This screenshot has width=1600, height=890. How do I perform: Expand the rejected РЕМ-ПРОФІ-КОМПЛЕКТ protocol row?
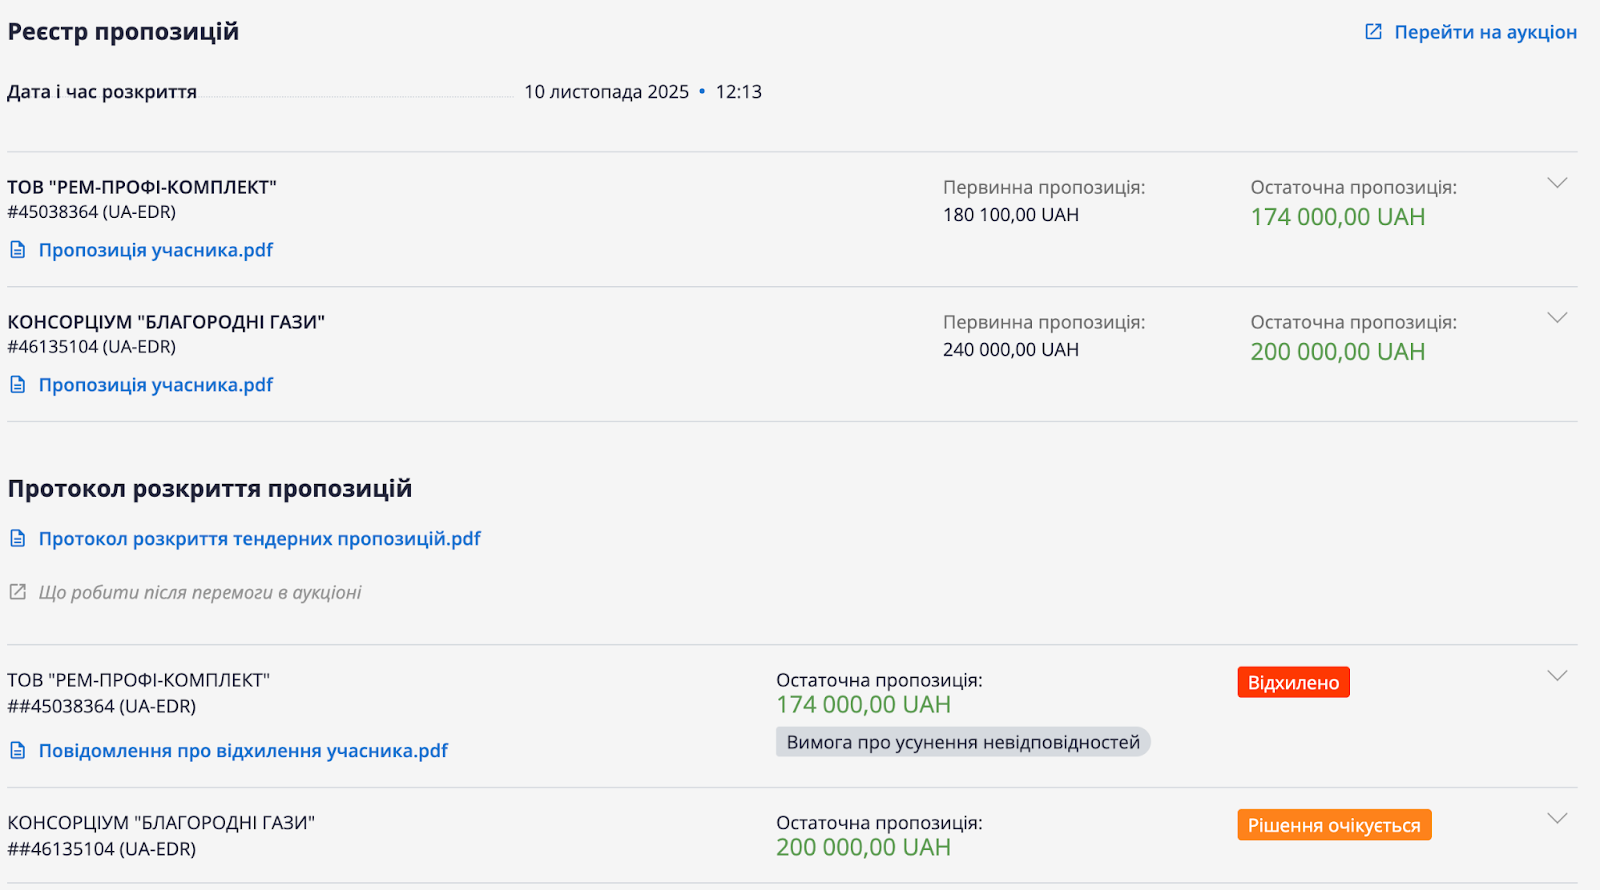[1557, 676]
